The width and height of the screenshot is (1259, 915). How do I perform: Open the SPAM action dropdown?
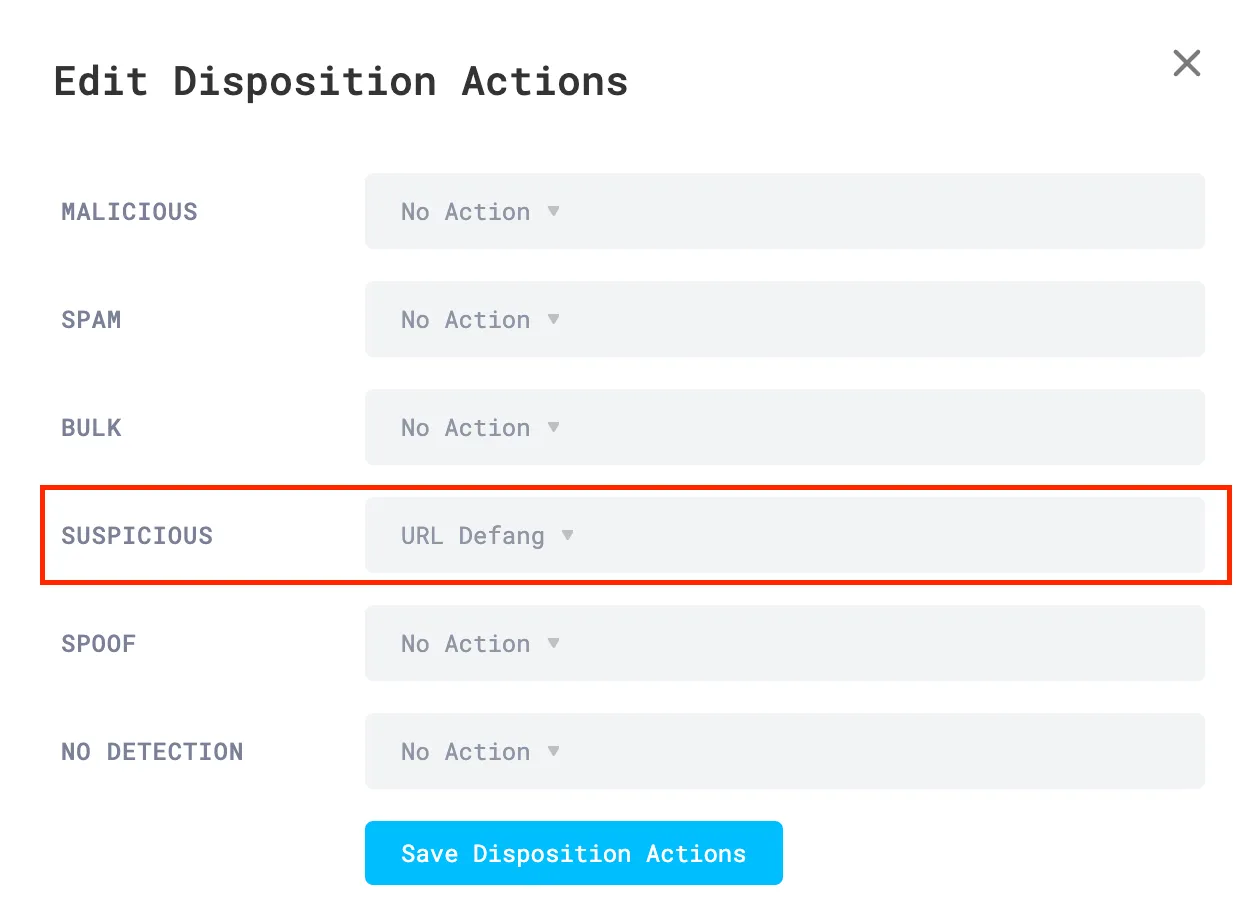click(x=785, y=319)
